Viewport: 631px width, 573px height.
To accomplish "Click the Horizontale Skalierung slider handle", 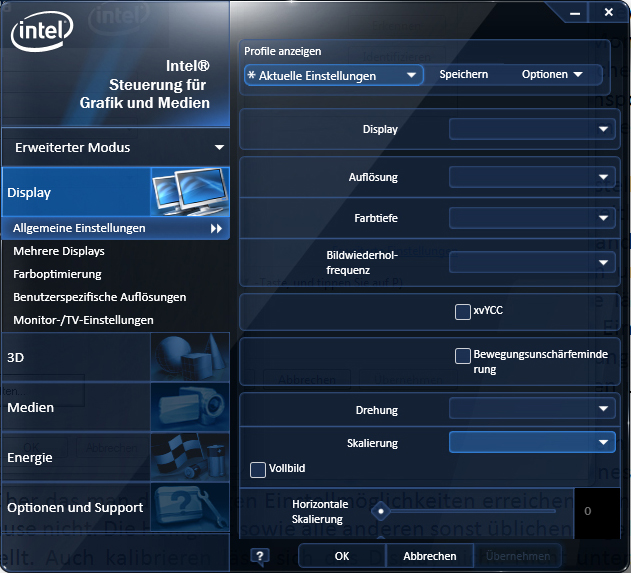I will [x=381, y=511].
